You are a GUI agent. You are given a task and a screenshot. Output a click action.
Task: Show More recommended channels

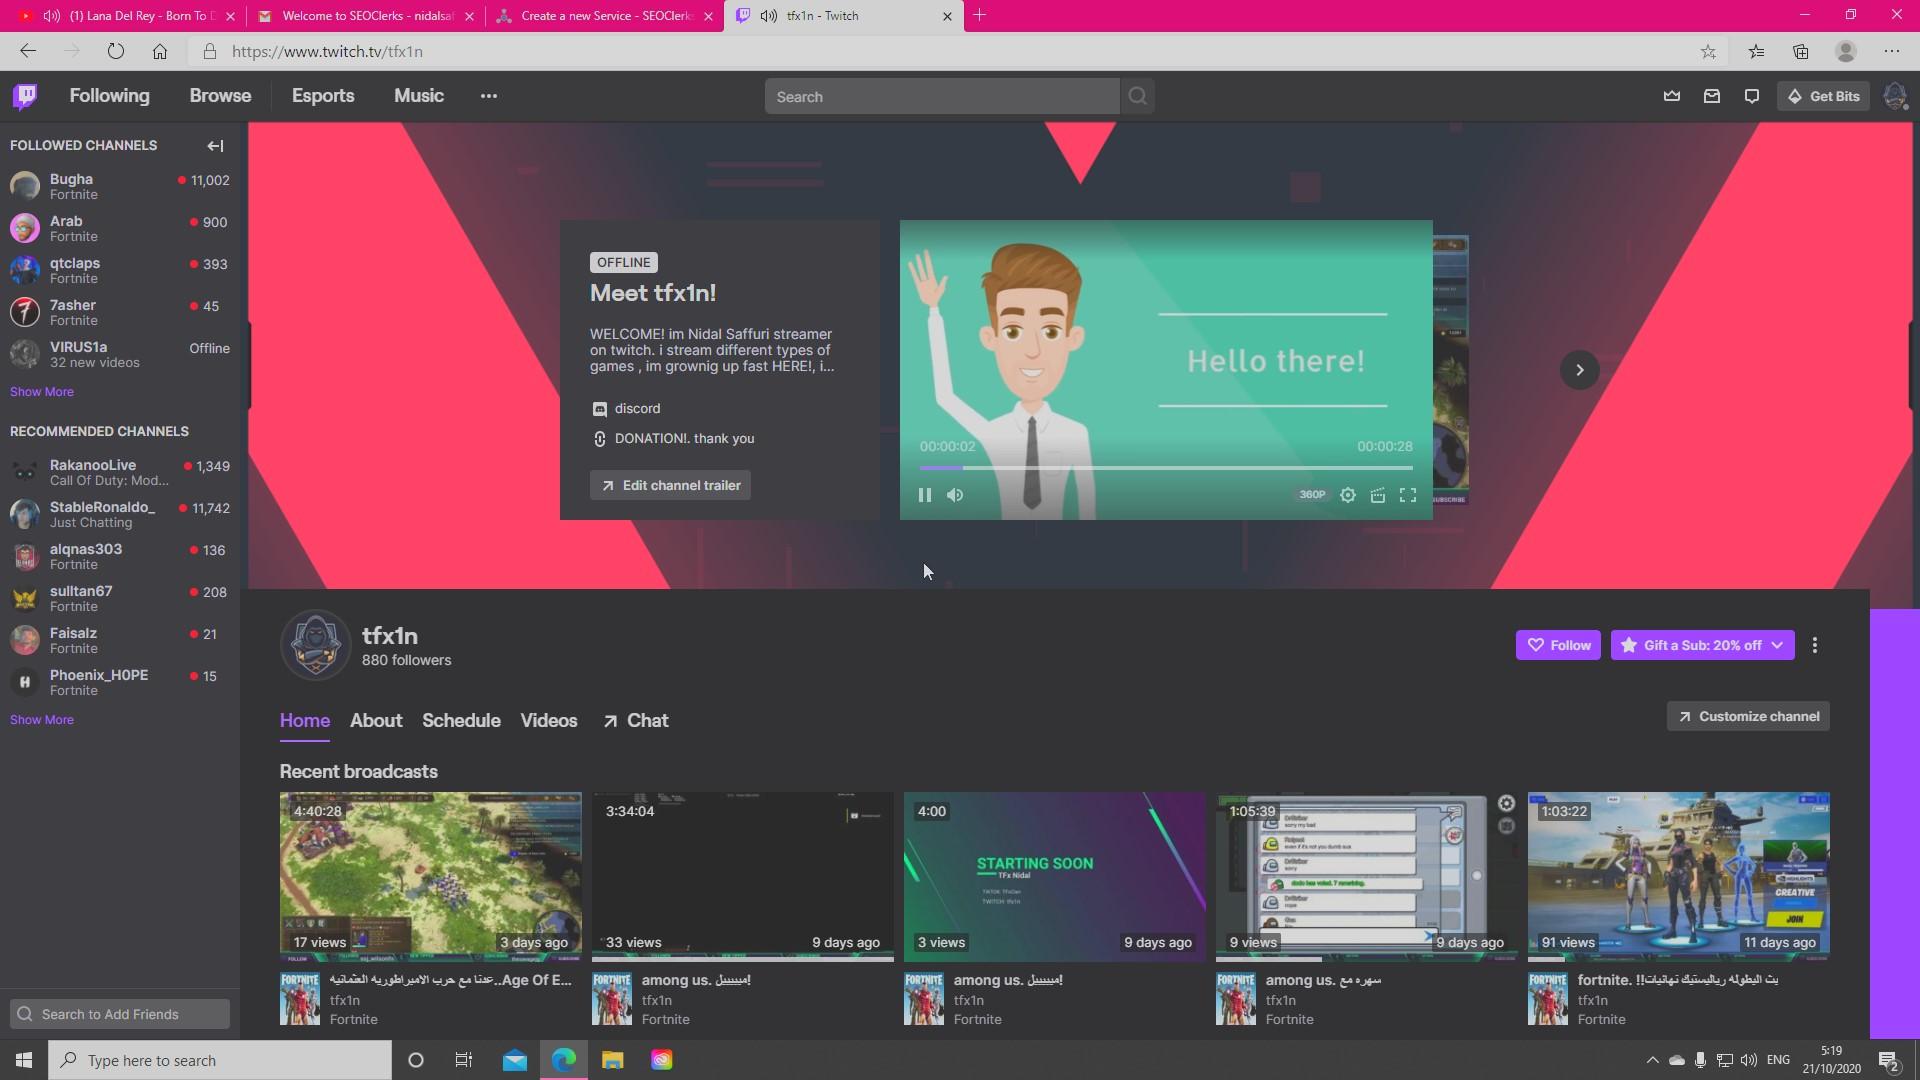point(41,720)
